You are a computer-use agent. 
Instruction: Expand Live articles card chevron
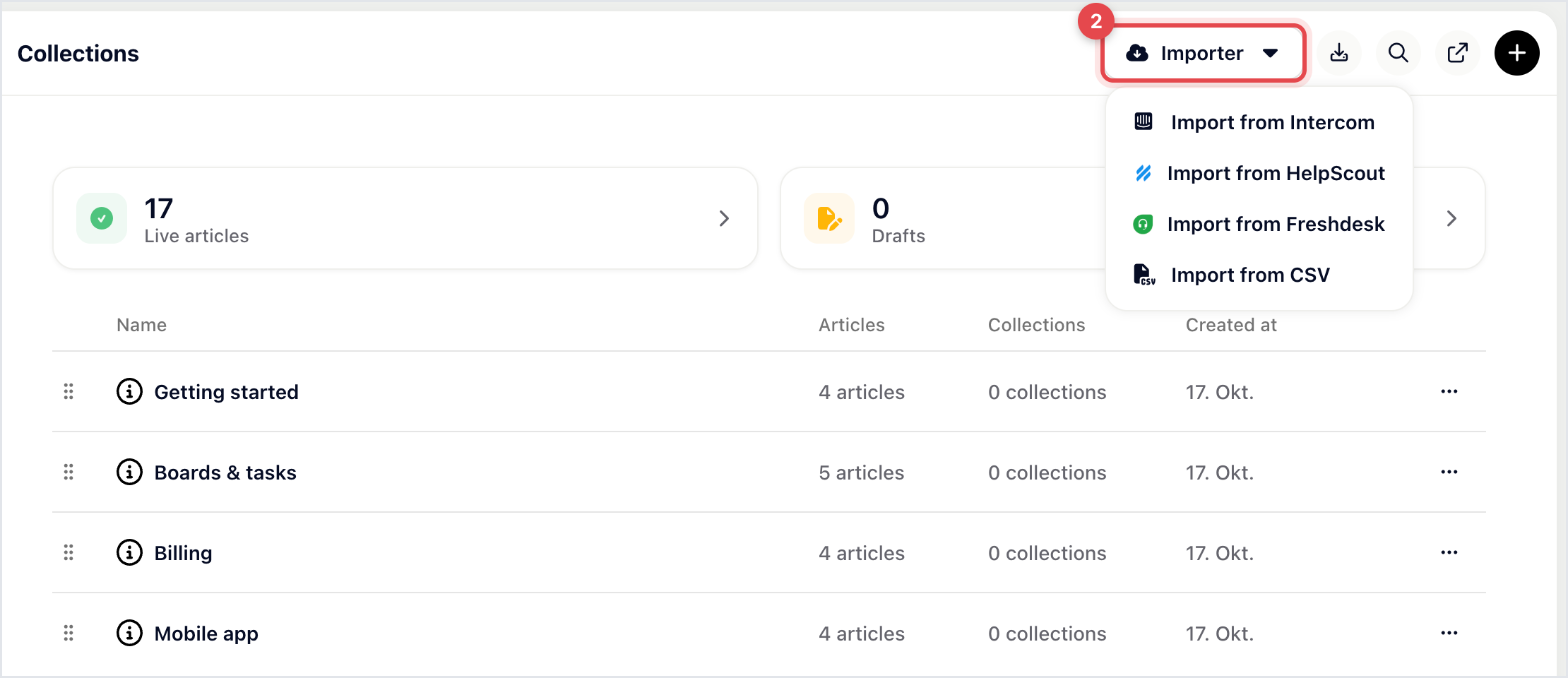(x=725, y=218)
